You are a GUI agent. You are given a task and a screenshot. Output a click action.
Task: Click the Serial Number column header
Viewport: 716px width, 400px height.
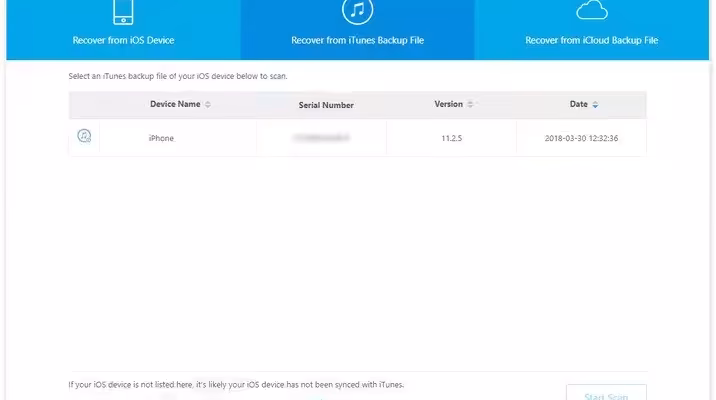point(326,105)
